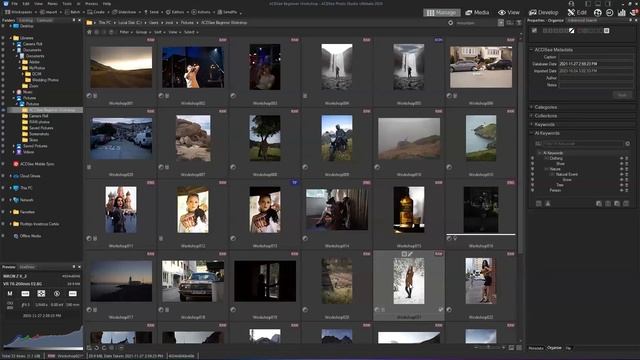Image resolution: width=640 pixels, height=360 pixels.
Task: Click the color label swatch in Properties
Action: pyautogui.click(x=607, y=31)
